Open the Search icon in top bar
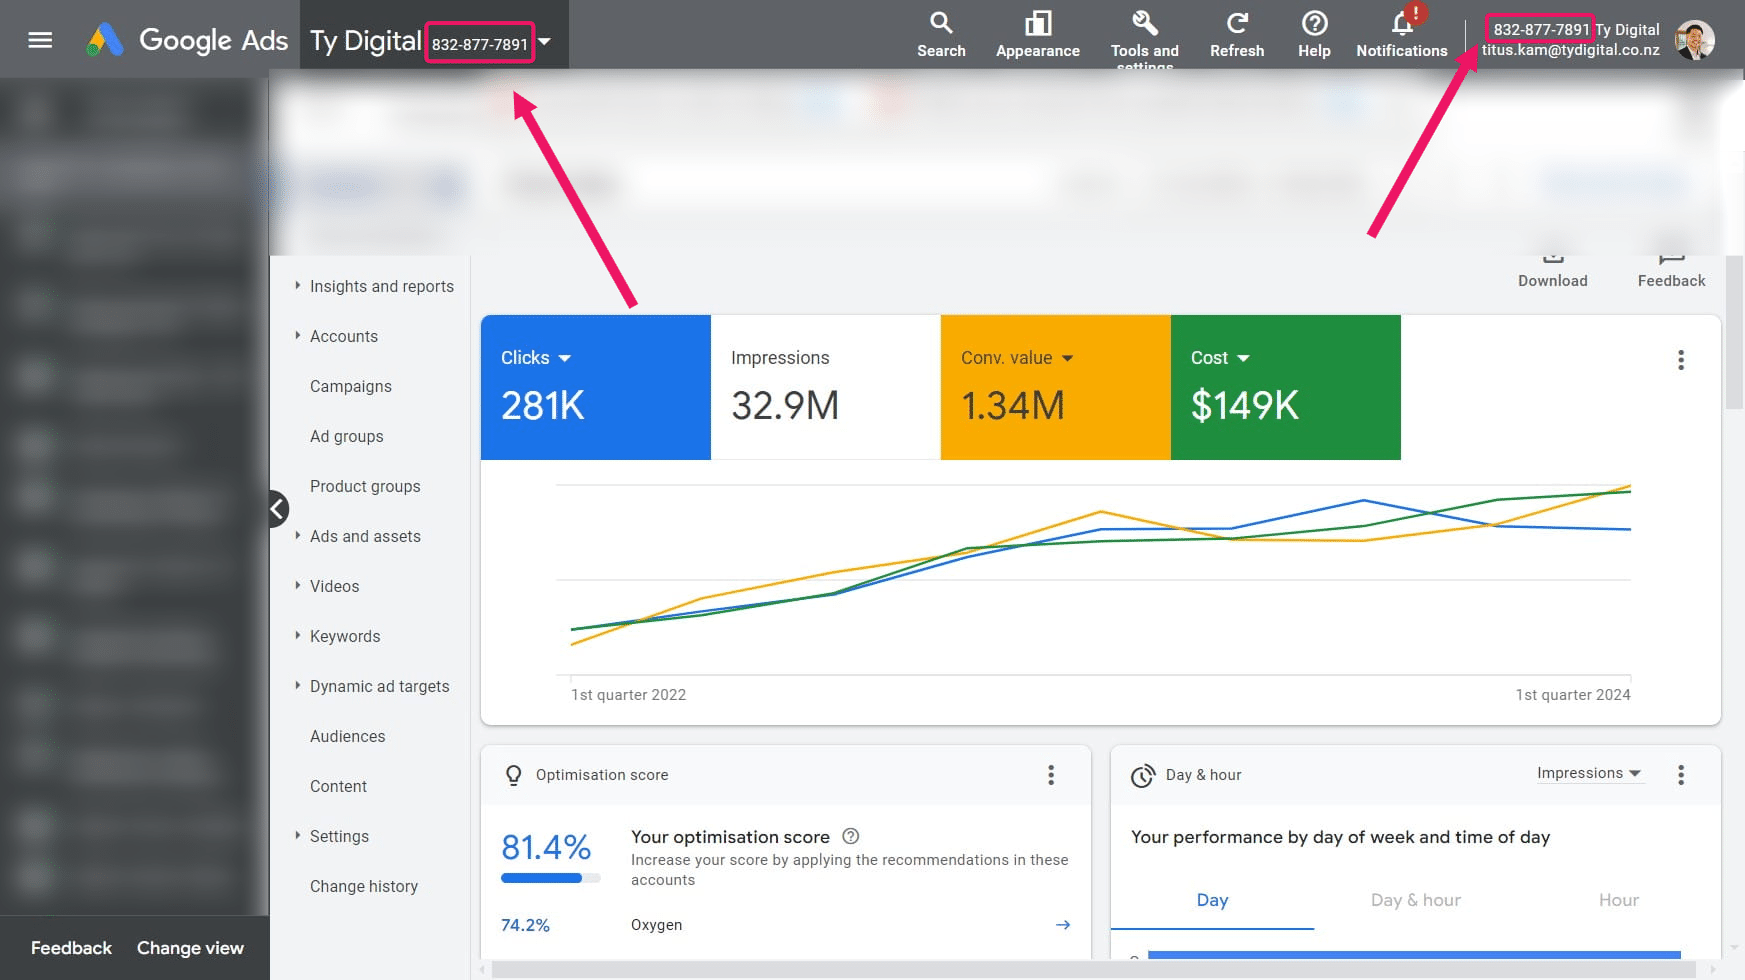The width and height of the screenshot is (1745, 980). [941, 22]
